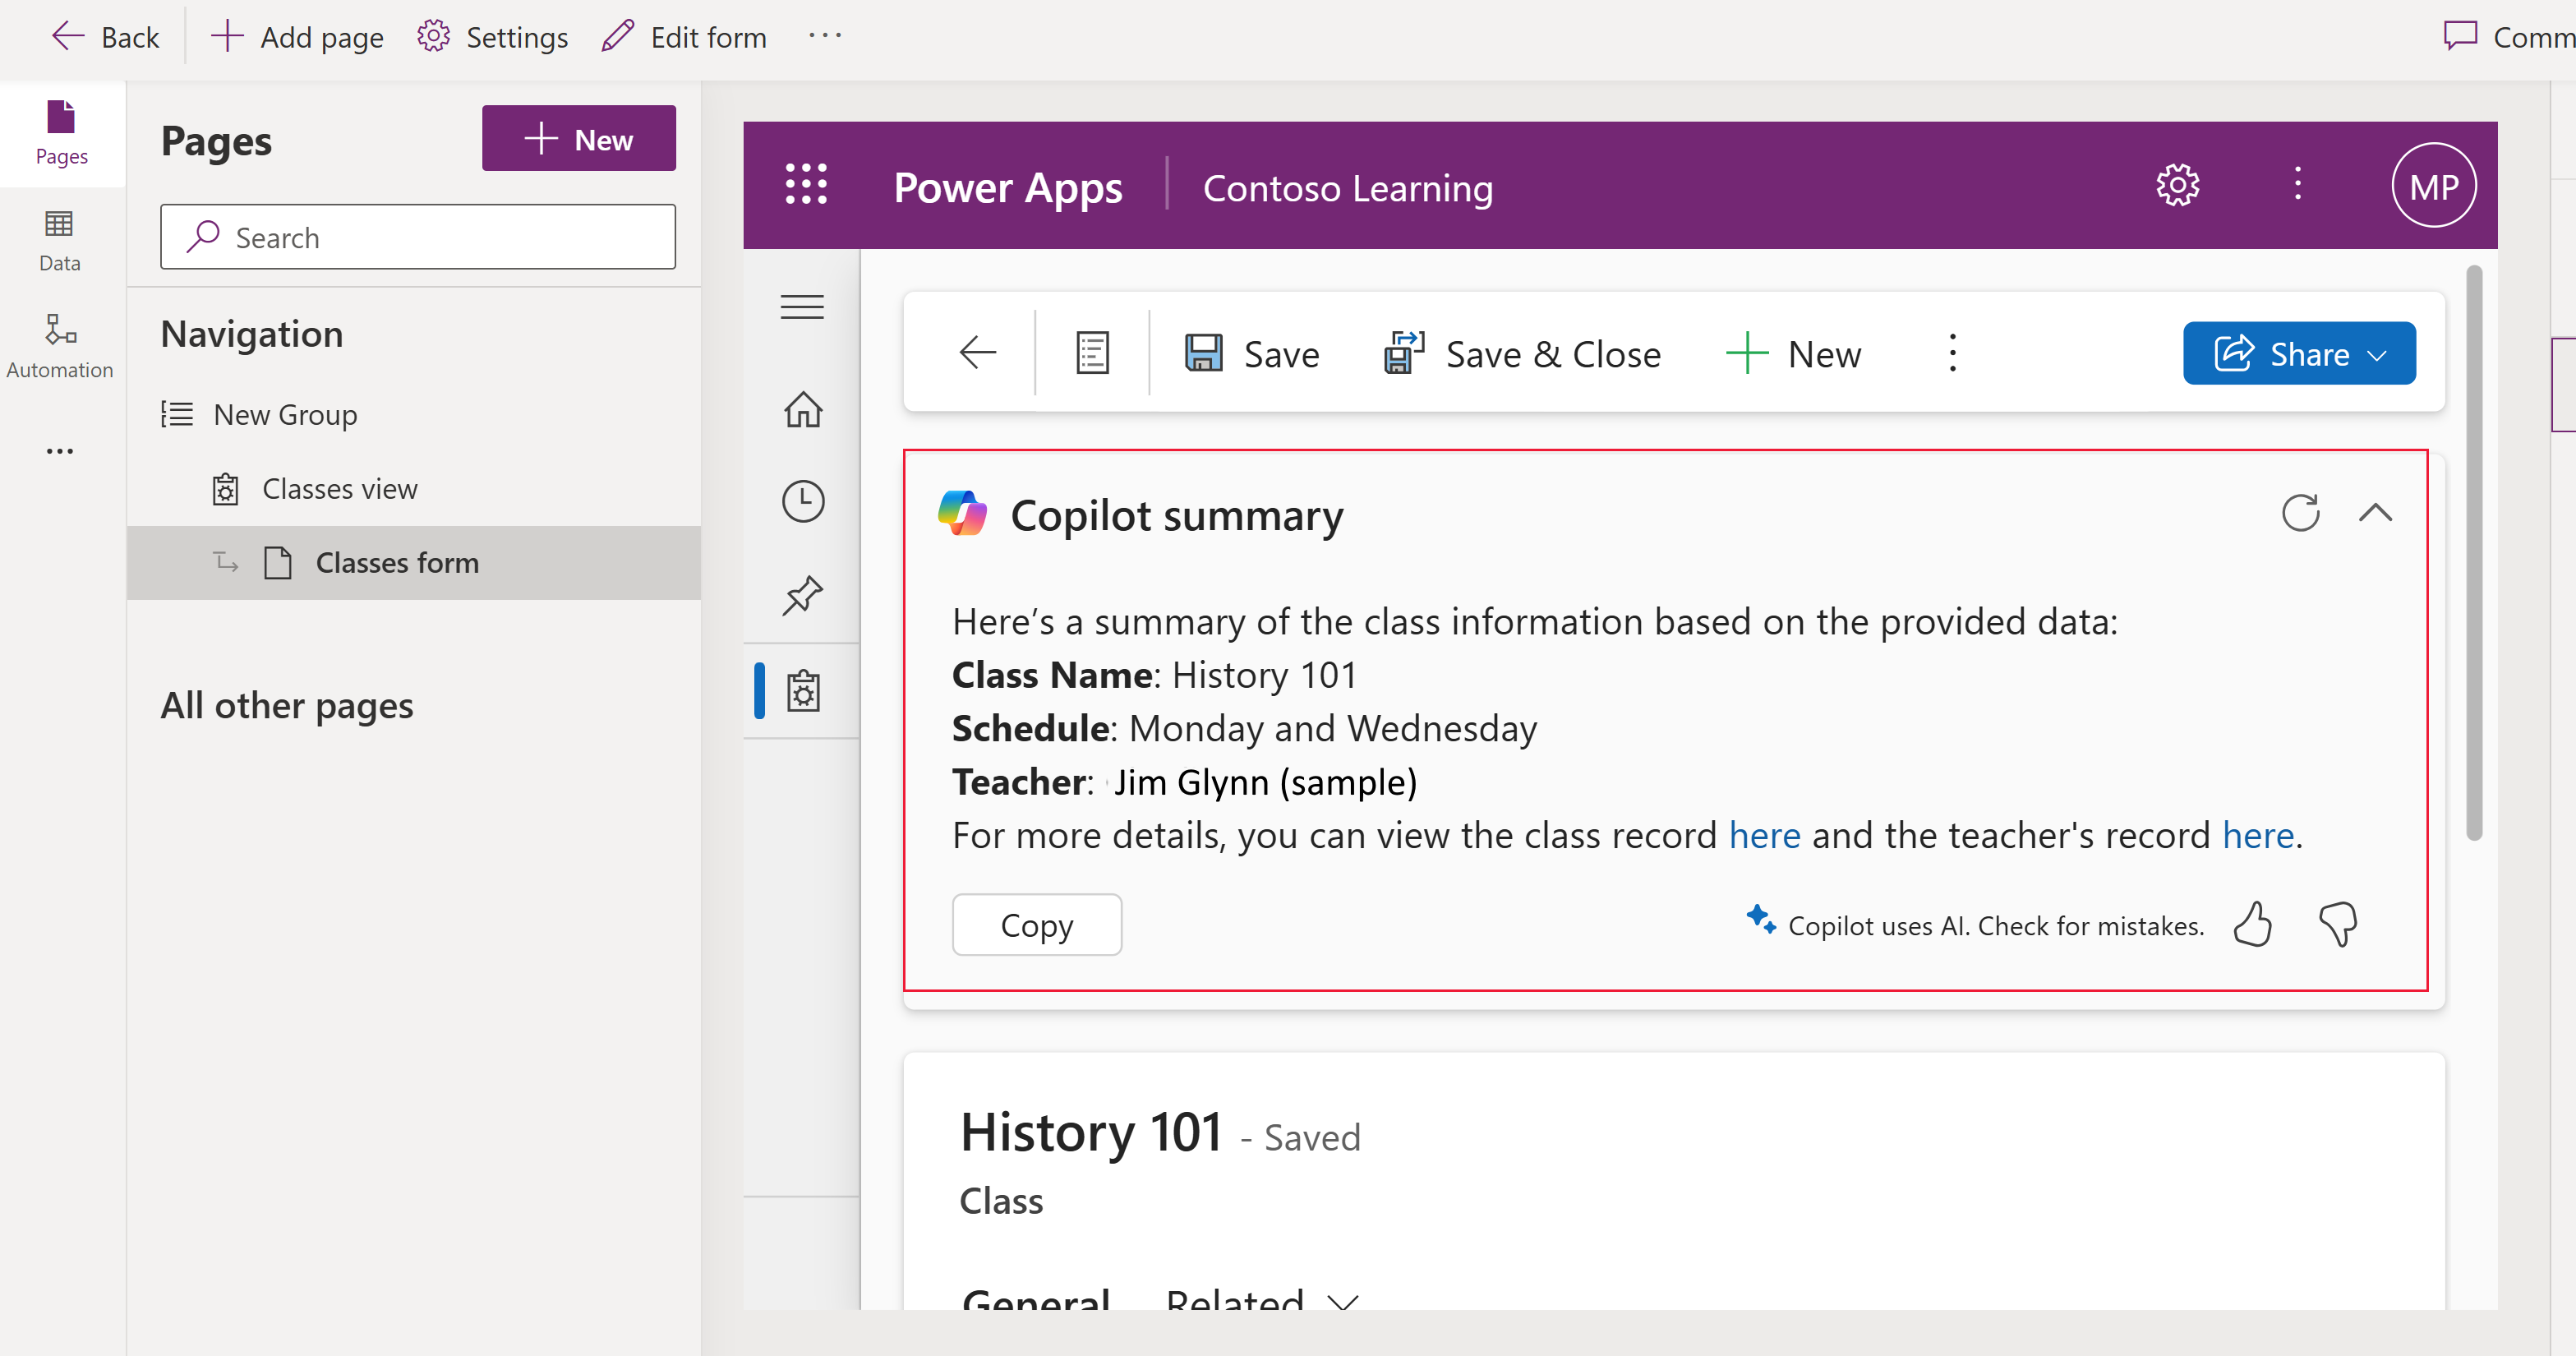Expand the three-dot more options menu

point(1952,353)
